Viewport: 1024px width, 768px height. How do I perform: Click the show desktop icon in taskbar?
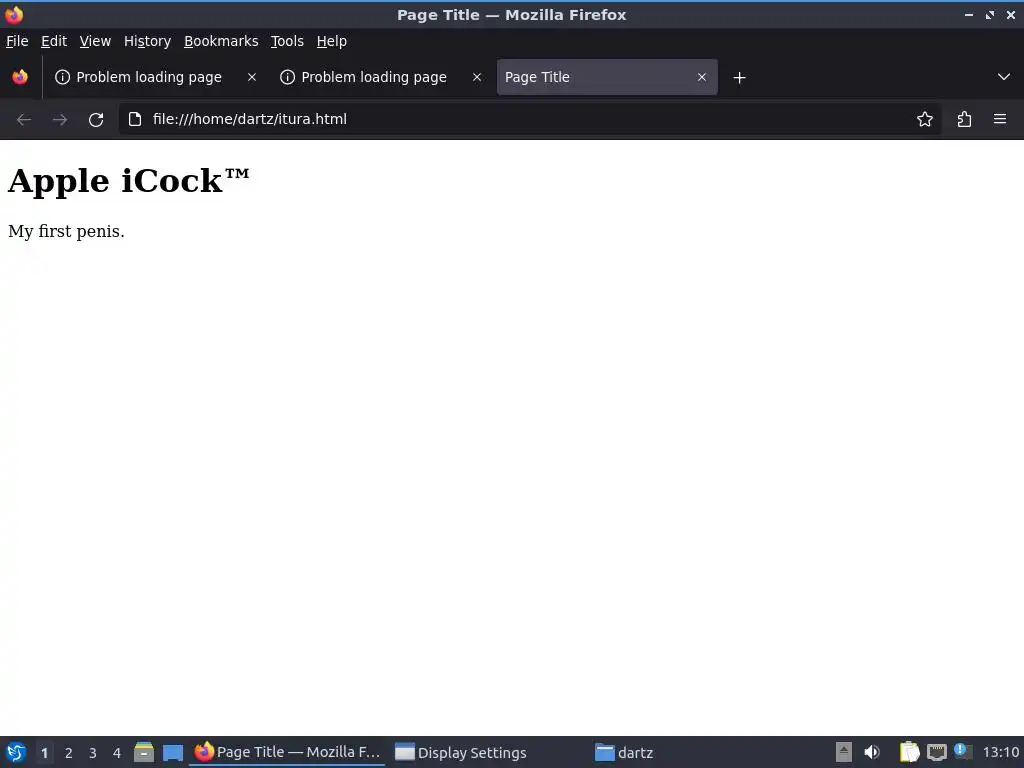coord(173,752)
